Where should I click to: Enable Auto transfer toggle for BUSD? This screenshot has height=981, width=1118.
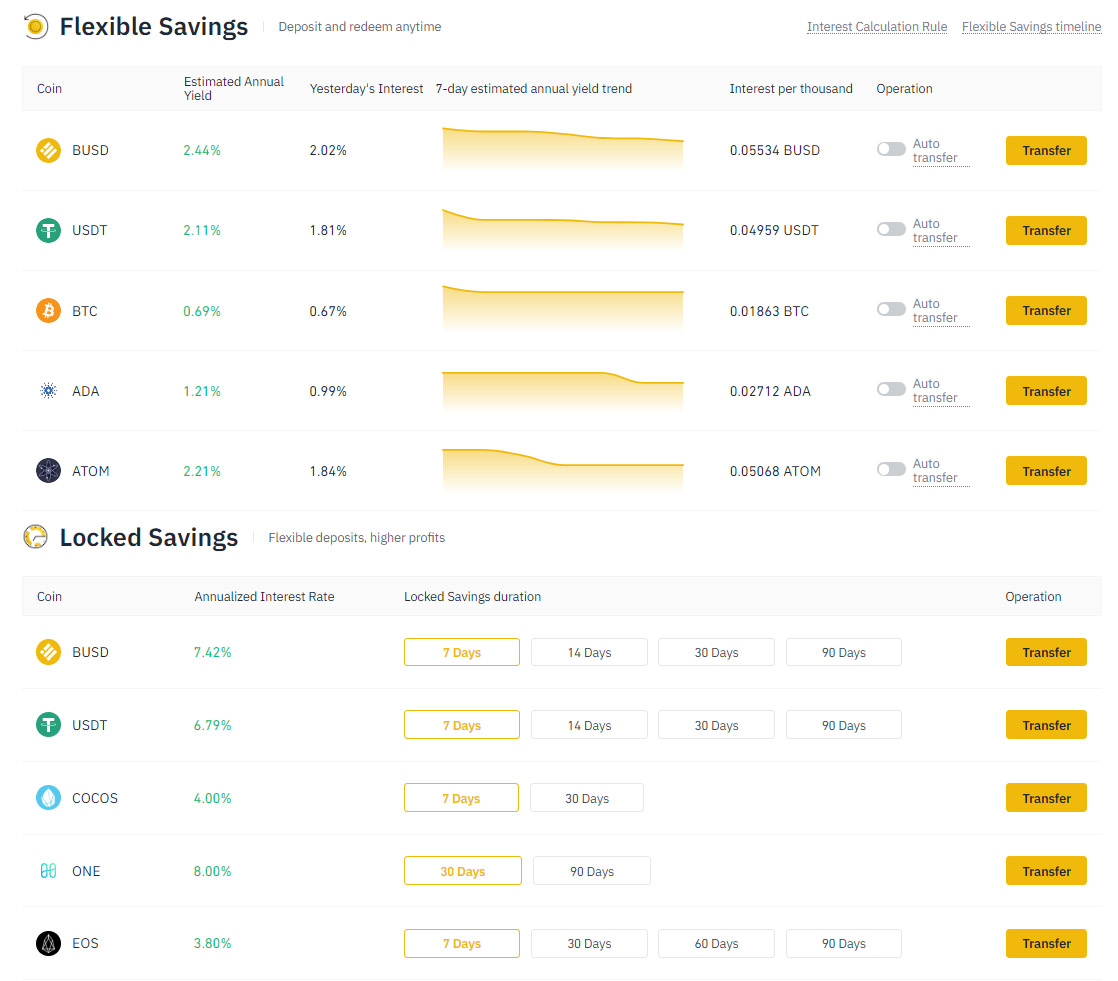pyautogui.click(x=891, y=149)
